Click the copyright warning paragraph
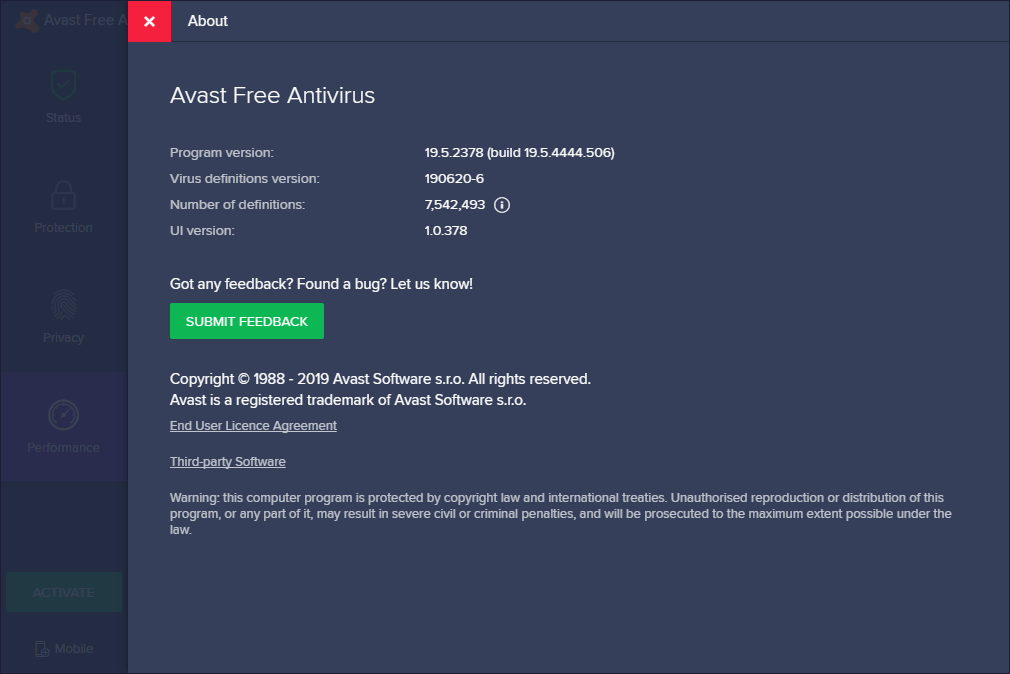The height and width of the screenshot is (674, 1010). pyautogui.click(x=560, y=513)
